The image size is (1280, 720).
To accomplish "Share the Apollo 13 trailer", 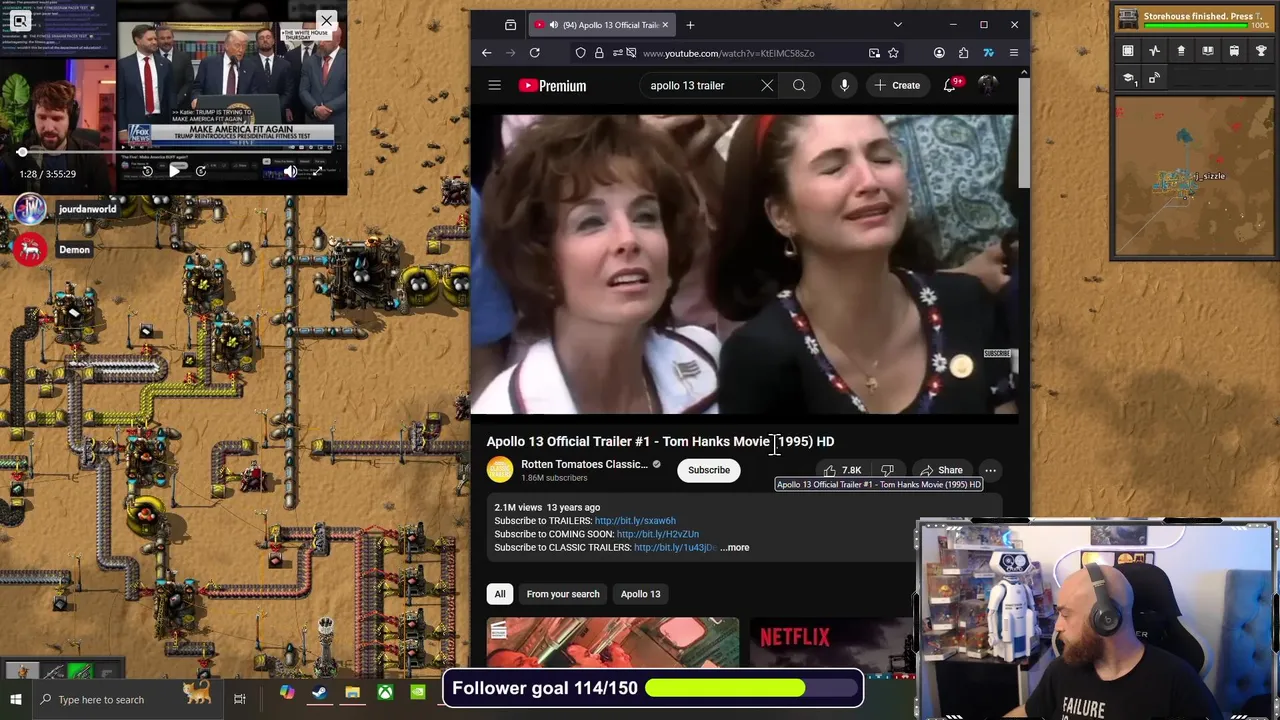I will (x=941, y=470).
